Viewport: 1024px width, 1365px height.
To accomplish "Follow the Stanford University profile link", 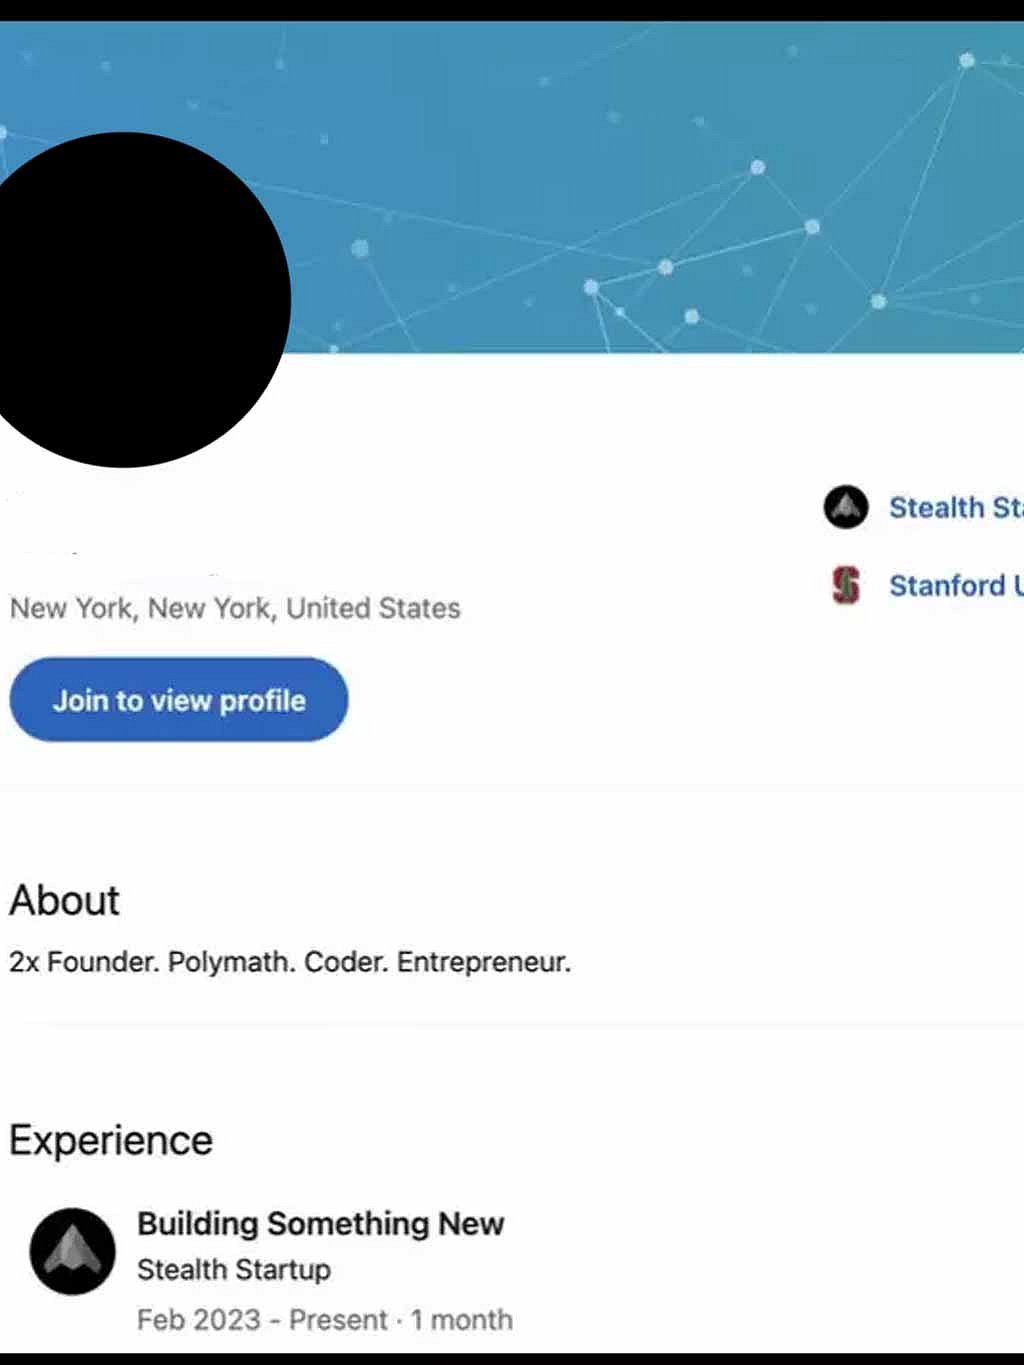I will [x=953, y=585].
